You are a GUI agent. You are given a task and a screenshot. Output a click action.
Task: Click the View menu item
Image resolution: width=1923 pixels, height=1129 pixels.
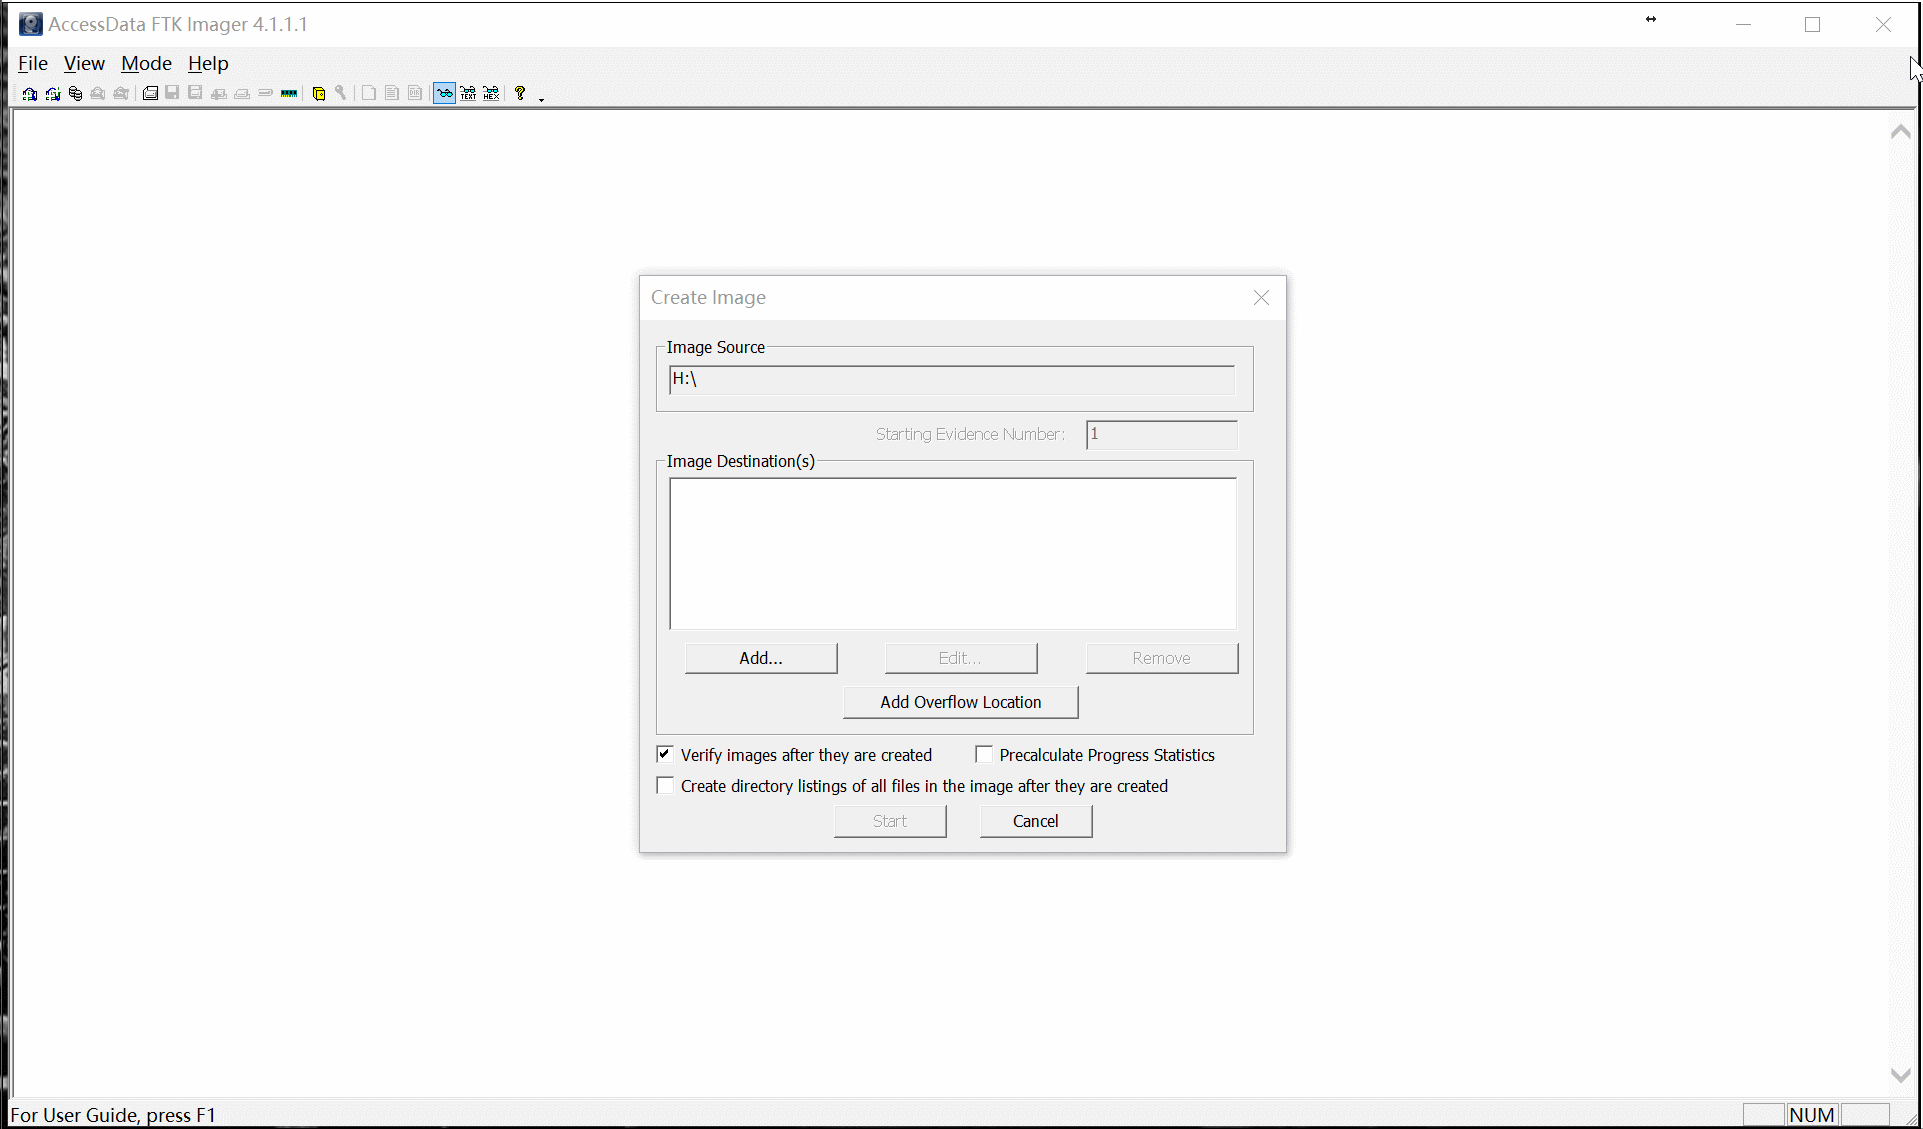(x=83, y=63)
